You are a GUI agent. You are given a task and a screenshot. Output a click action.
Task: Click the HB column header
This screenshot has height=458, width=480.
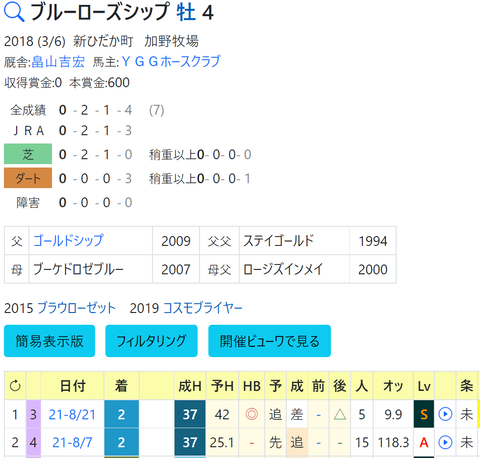[252, 386]
